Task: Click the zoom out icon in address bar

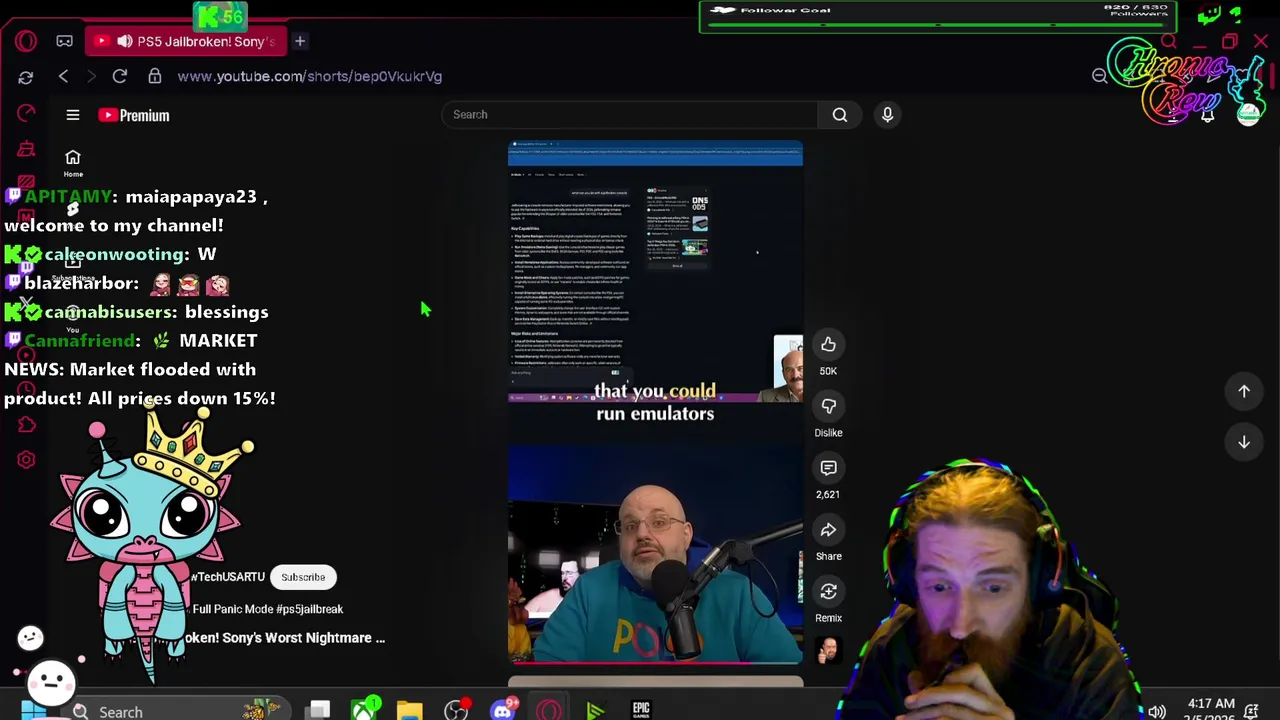Action: coord(1100,76)
